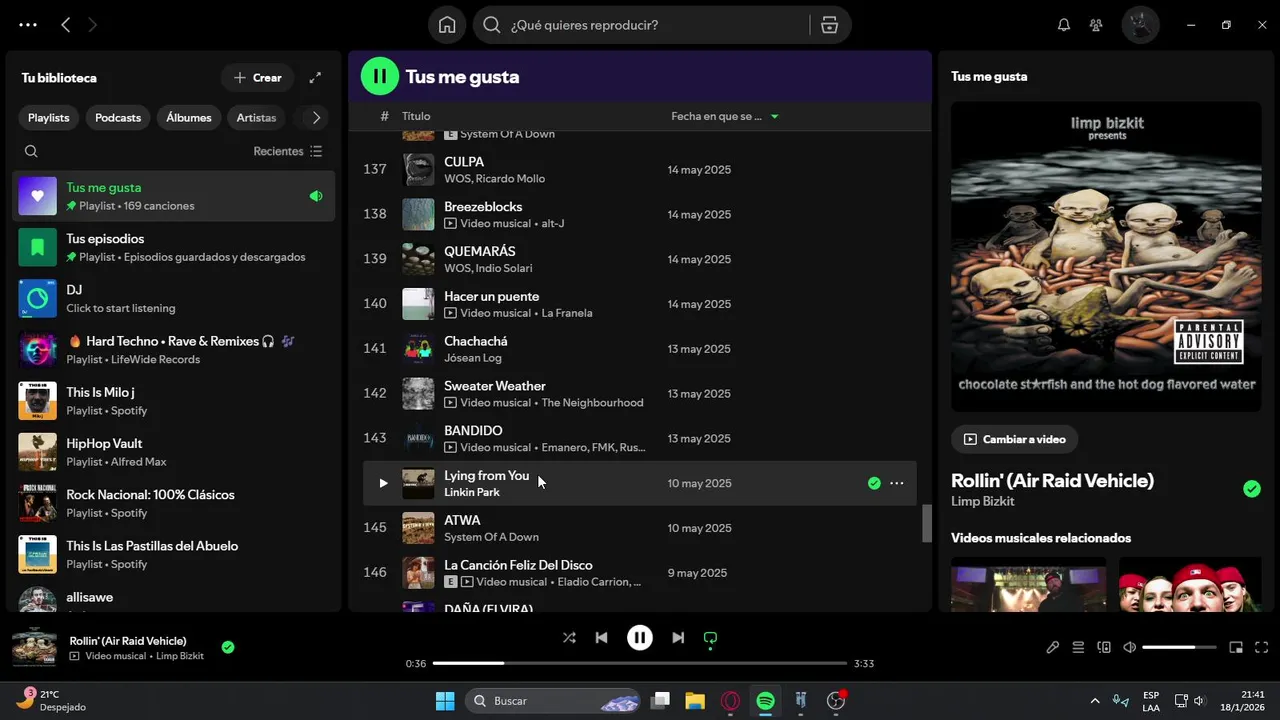1280x720 pixels.
Task: Open the mini player
Action: (x=1236, y=647)
